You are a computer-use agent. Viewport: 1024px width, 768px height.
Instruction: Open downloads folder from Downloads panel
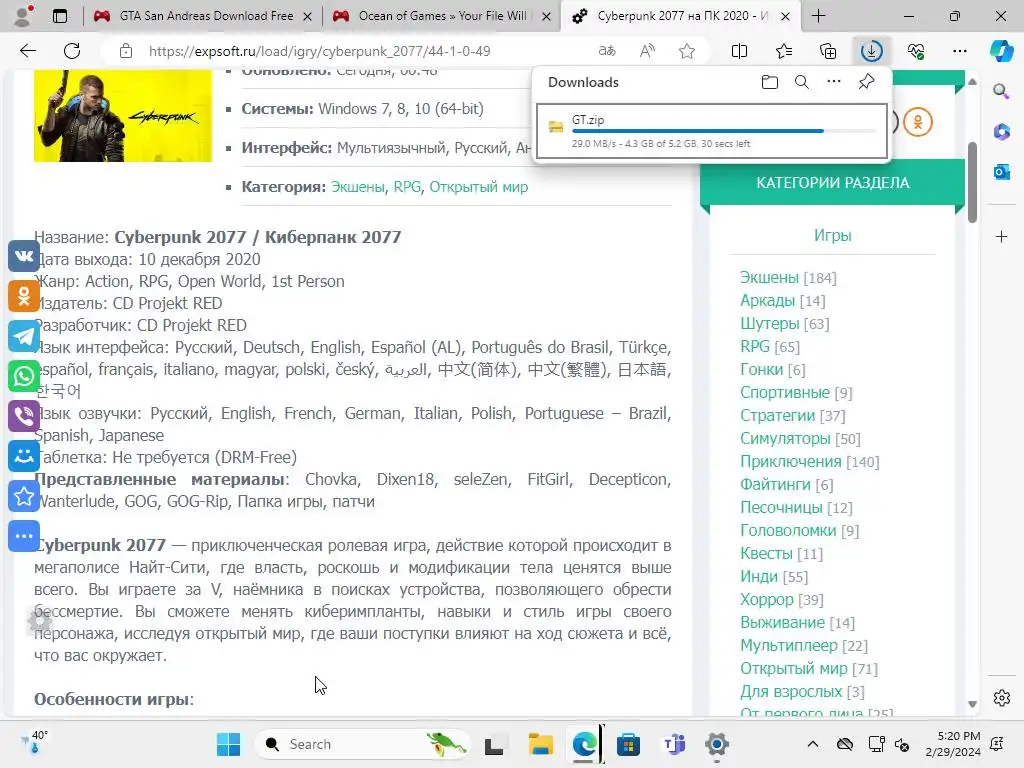click(x=769, y=82)
